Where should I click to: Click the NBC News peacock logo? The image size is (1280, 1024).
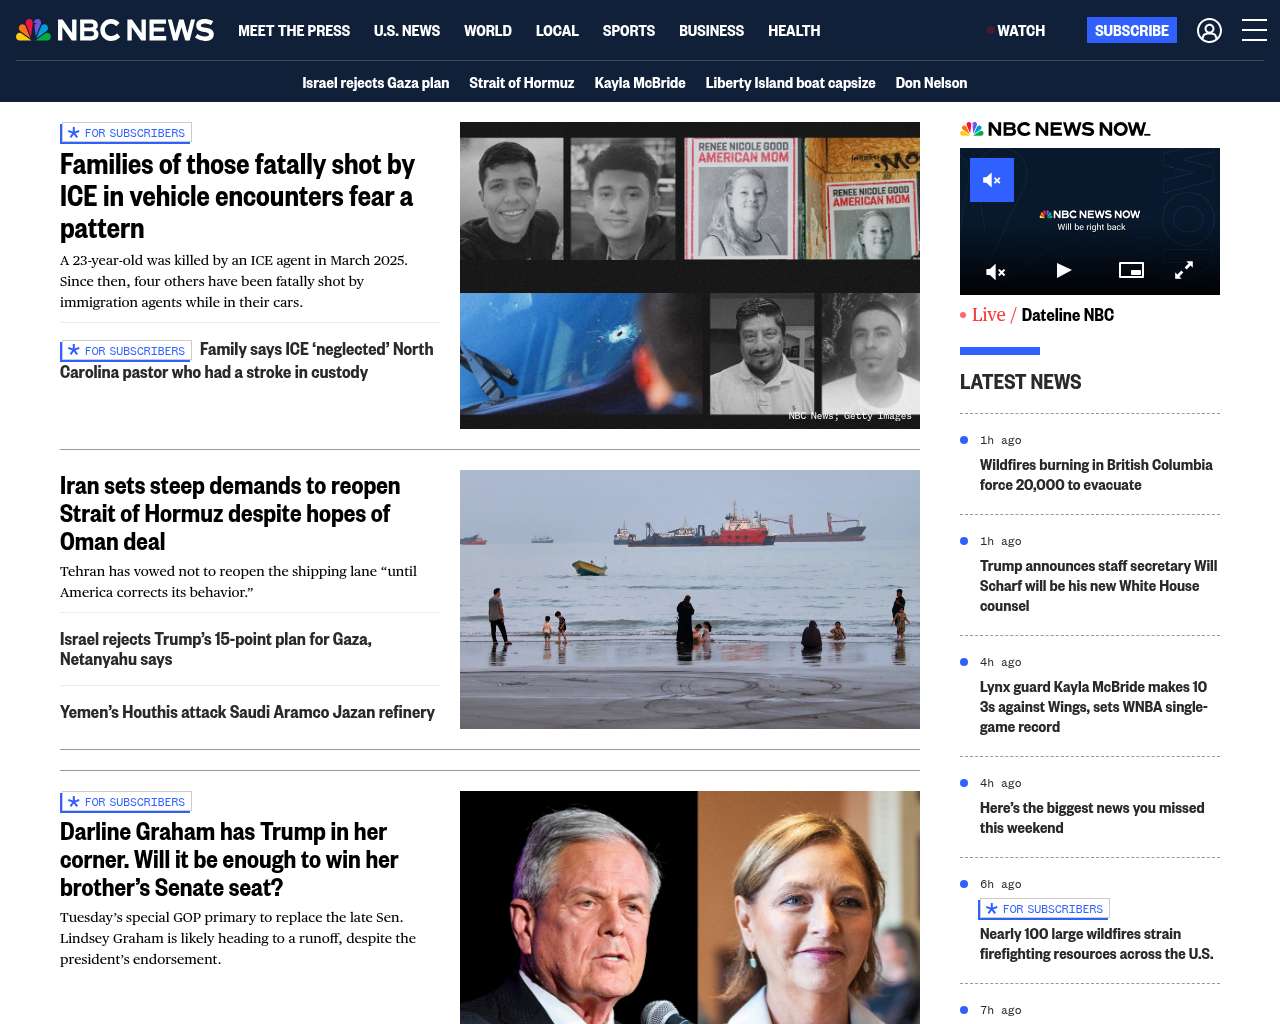click(115, 30)
